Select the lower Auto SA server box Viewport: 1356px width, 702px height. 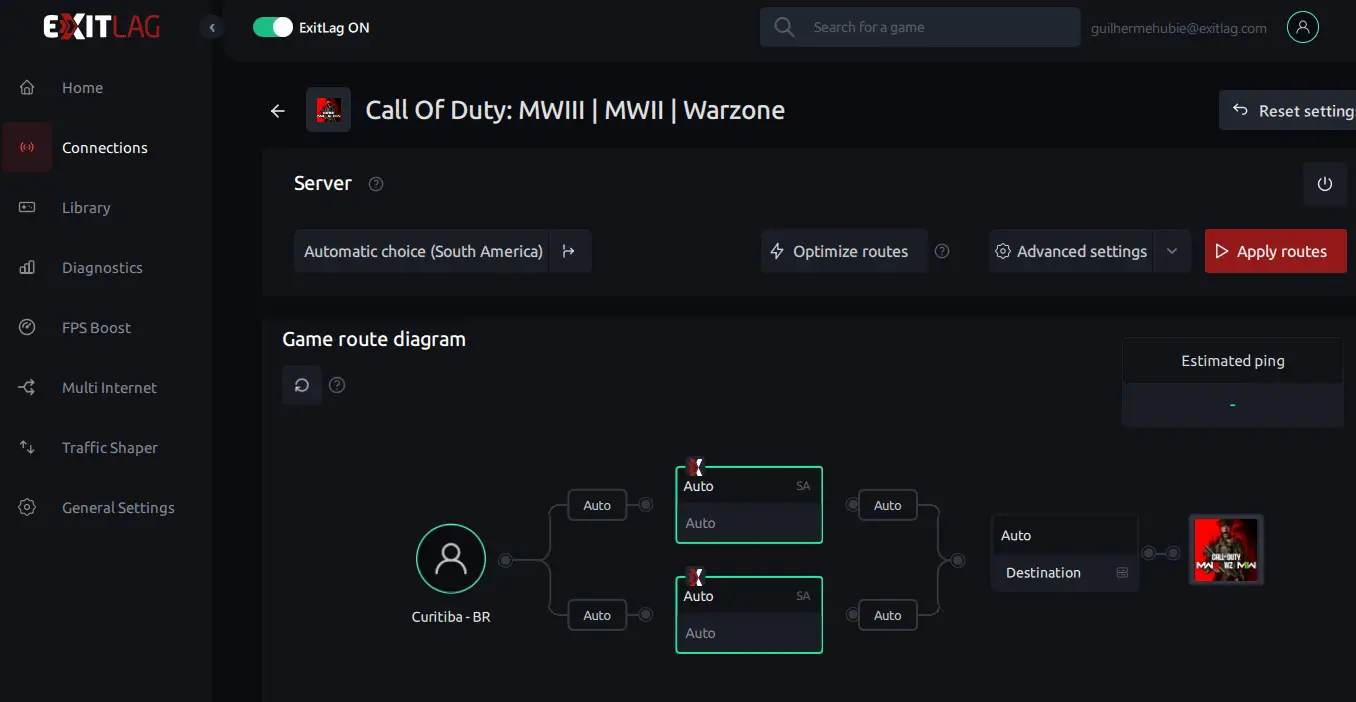click(749, 615)
